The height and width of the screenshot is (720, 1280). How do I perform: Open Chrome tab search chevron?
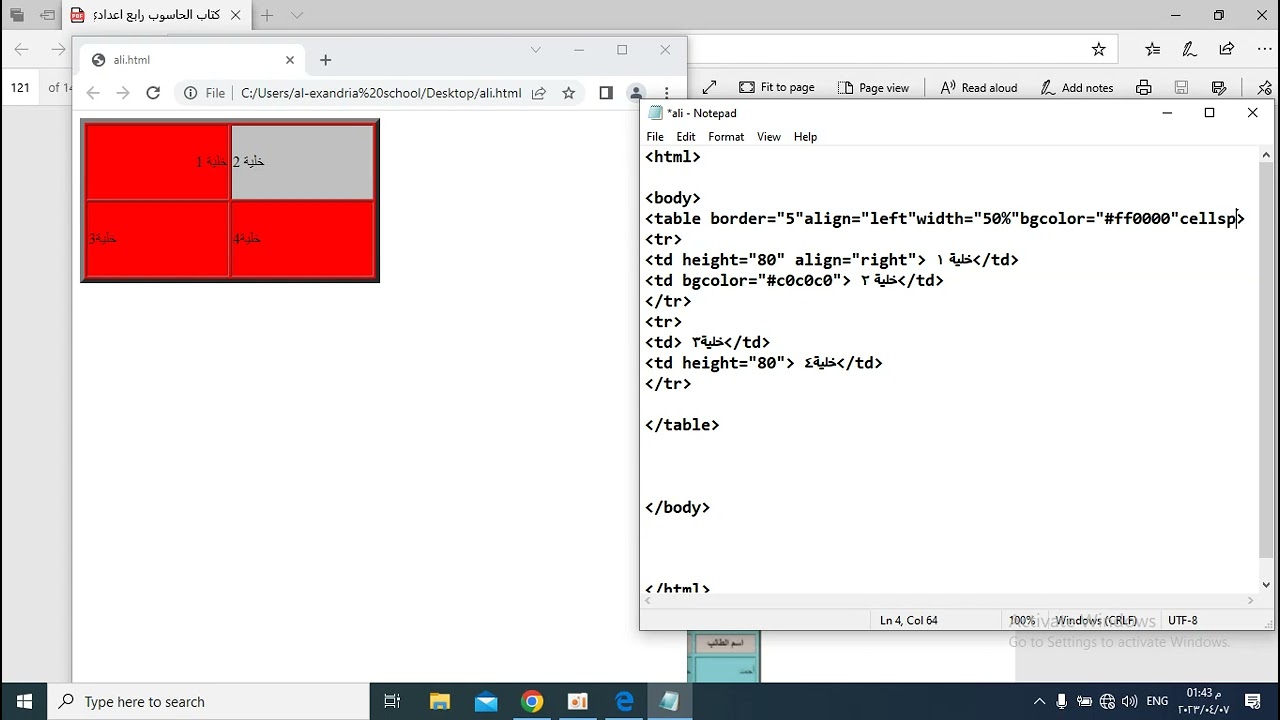click(x=535, y=50)
